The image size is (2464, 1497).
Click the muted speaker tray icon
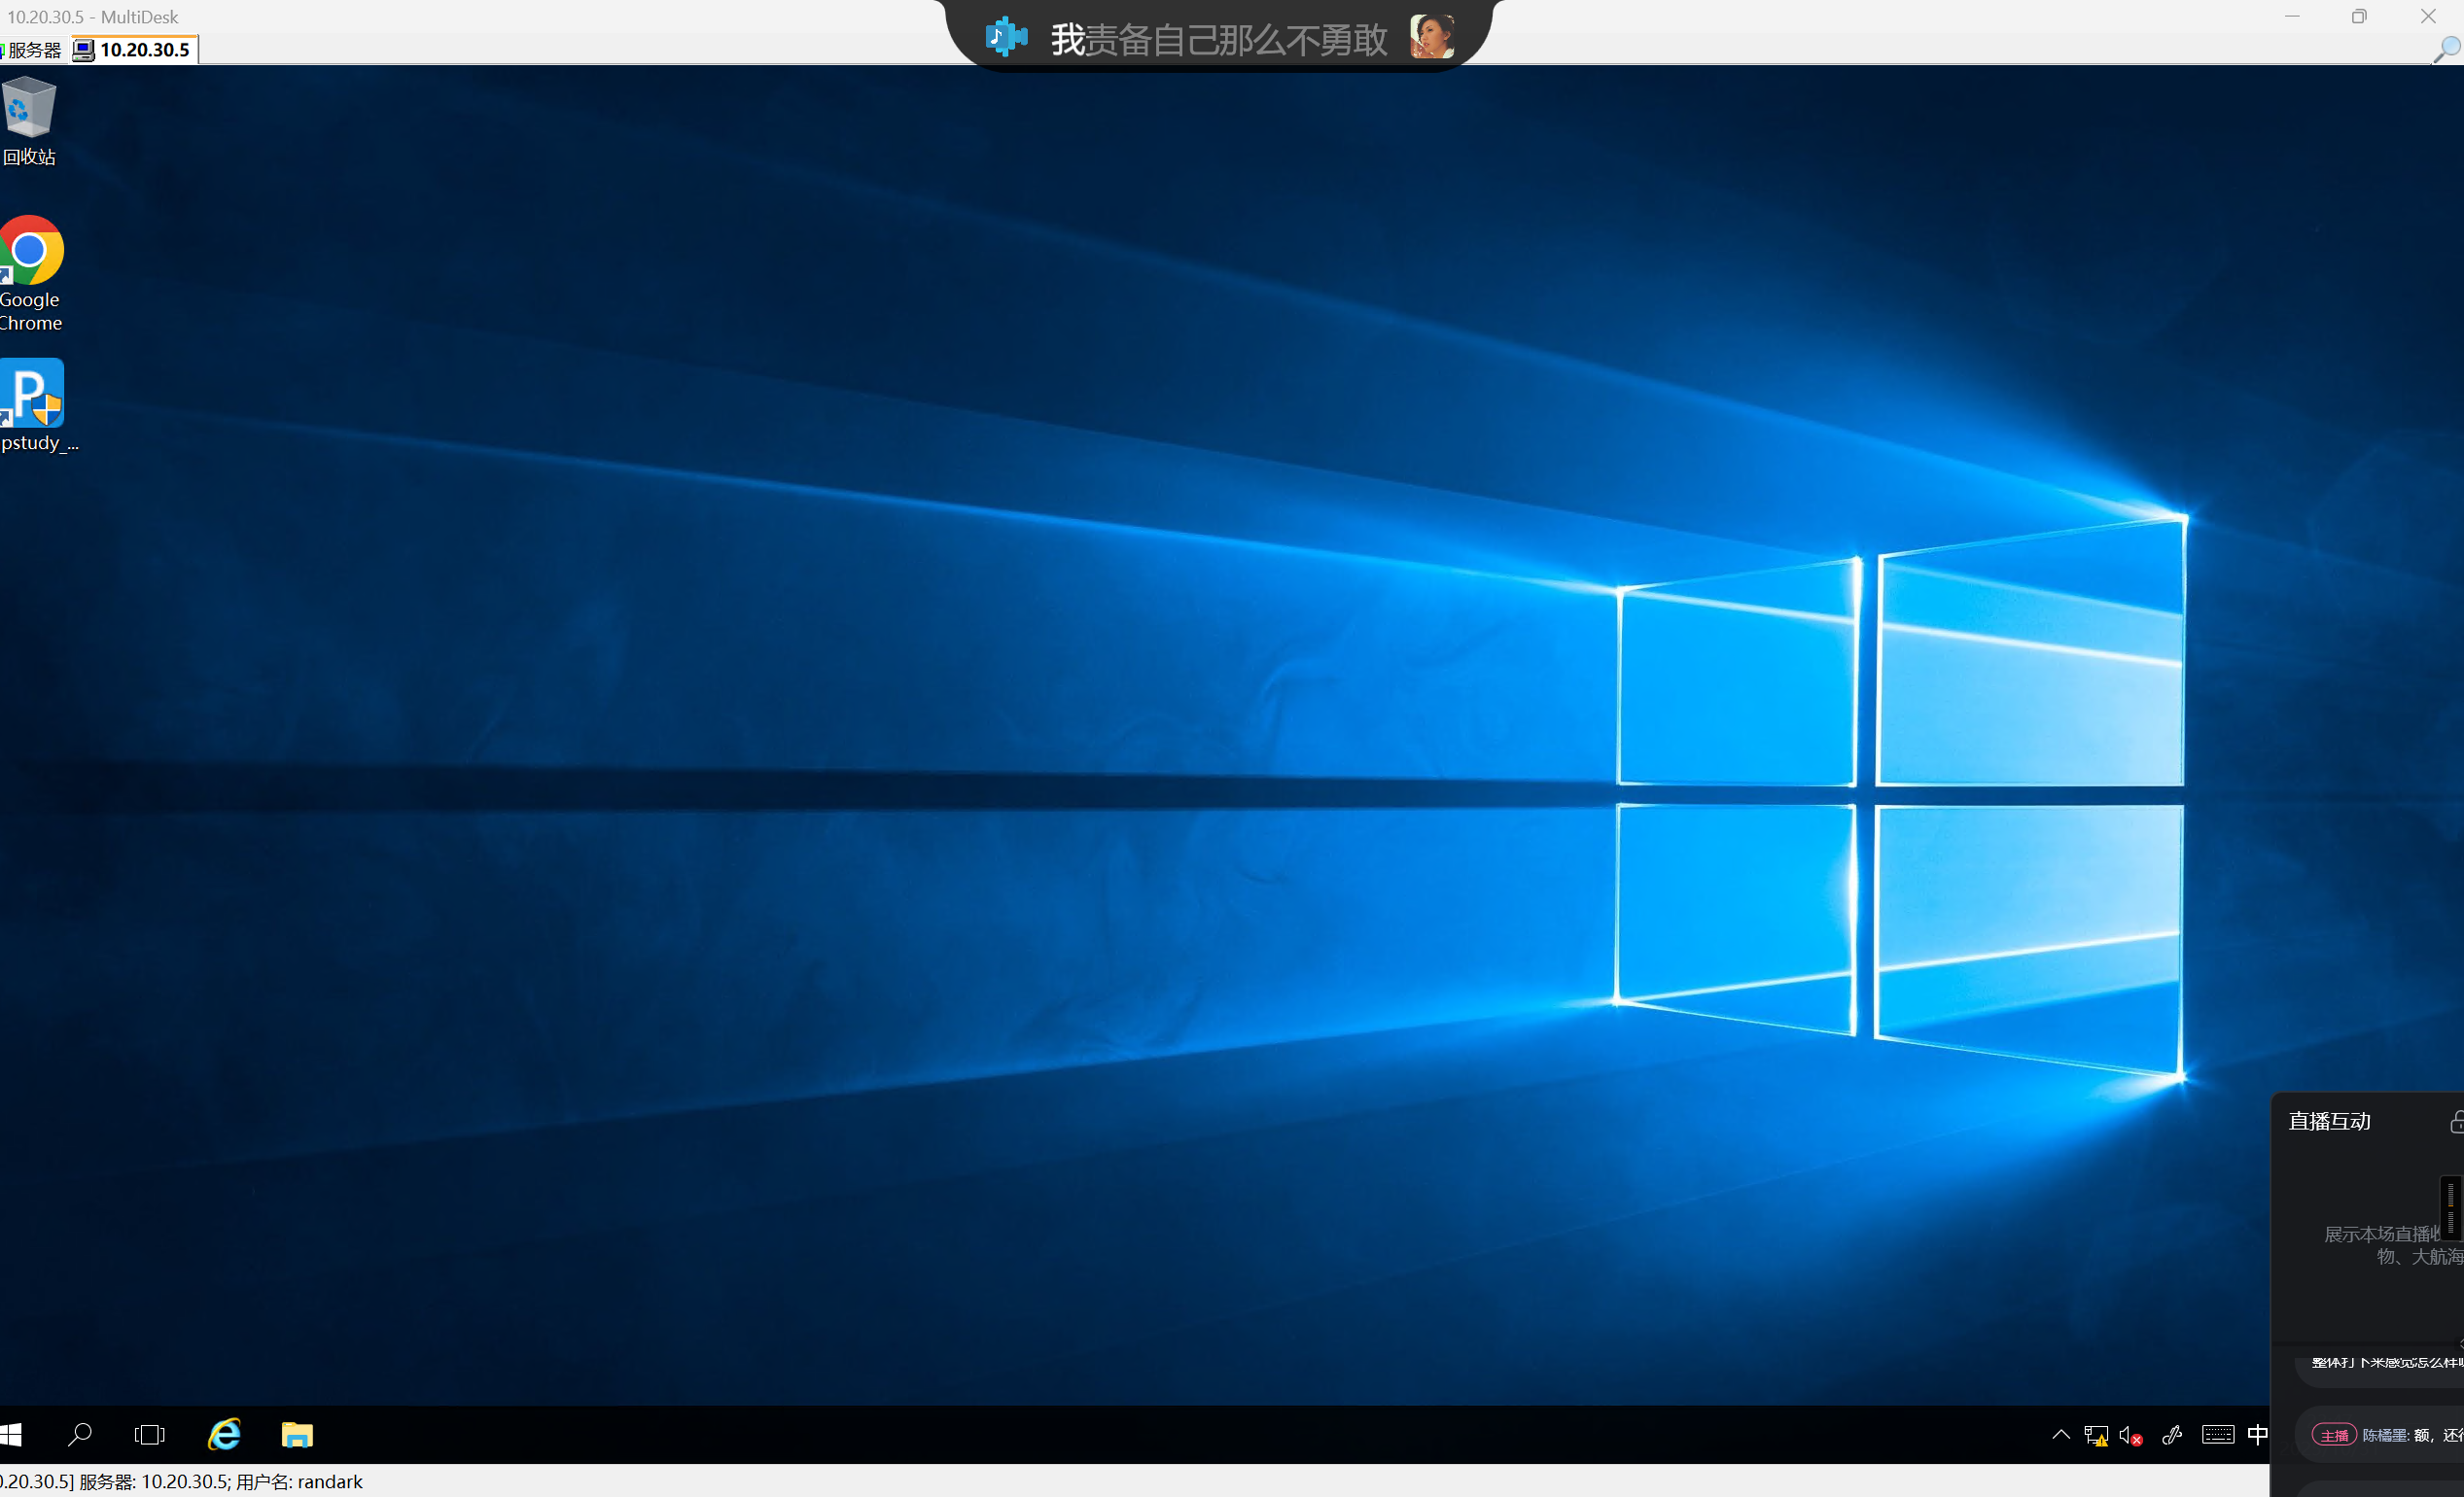2130,1436
